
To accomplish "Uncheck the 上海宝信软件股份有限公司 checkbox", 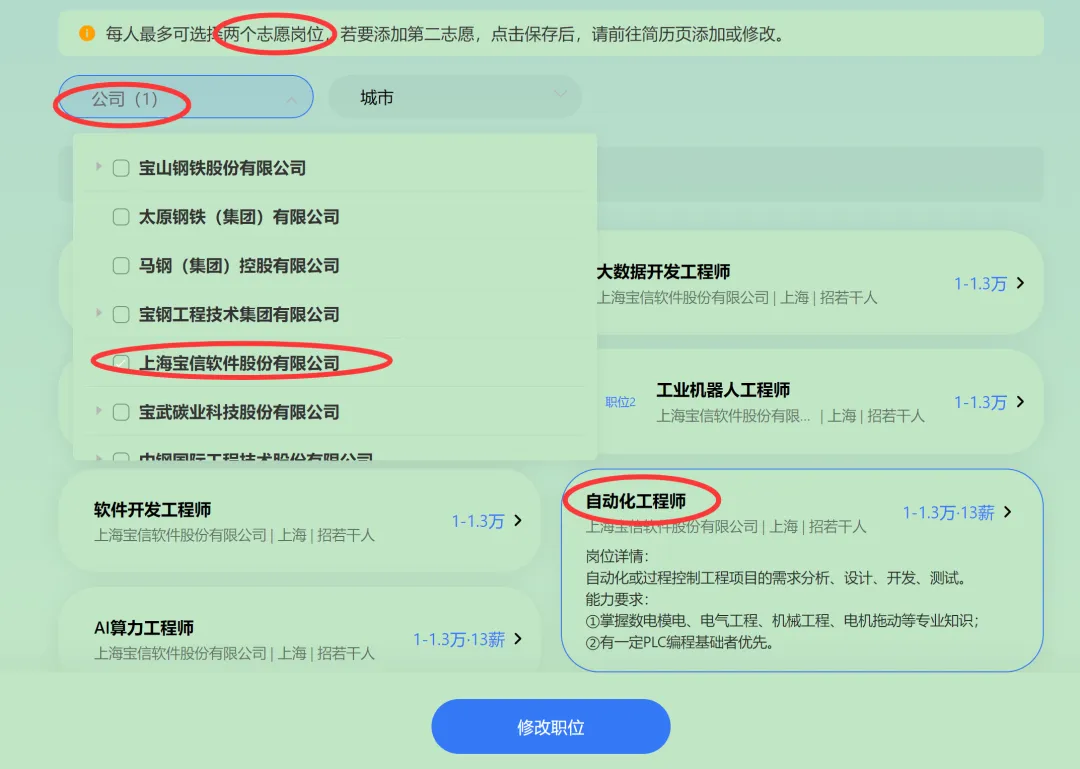I will 121,363.
